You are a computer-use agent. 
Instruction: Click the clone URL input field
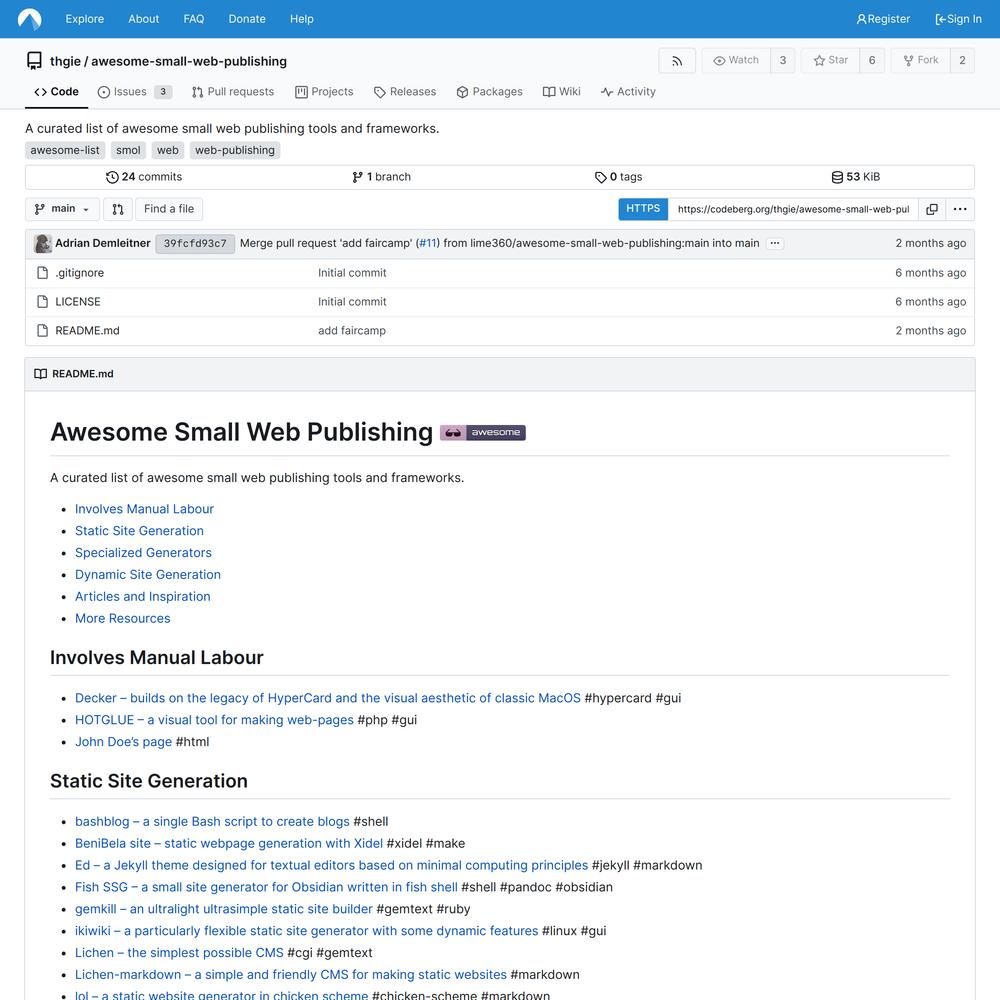[793, 209]
